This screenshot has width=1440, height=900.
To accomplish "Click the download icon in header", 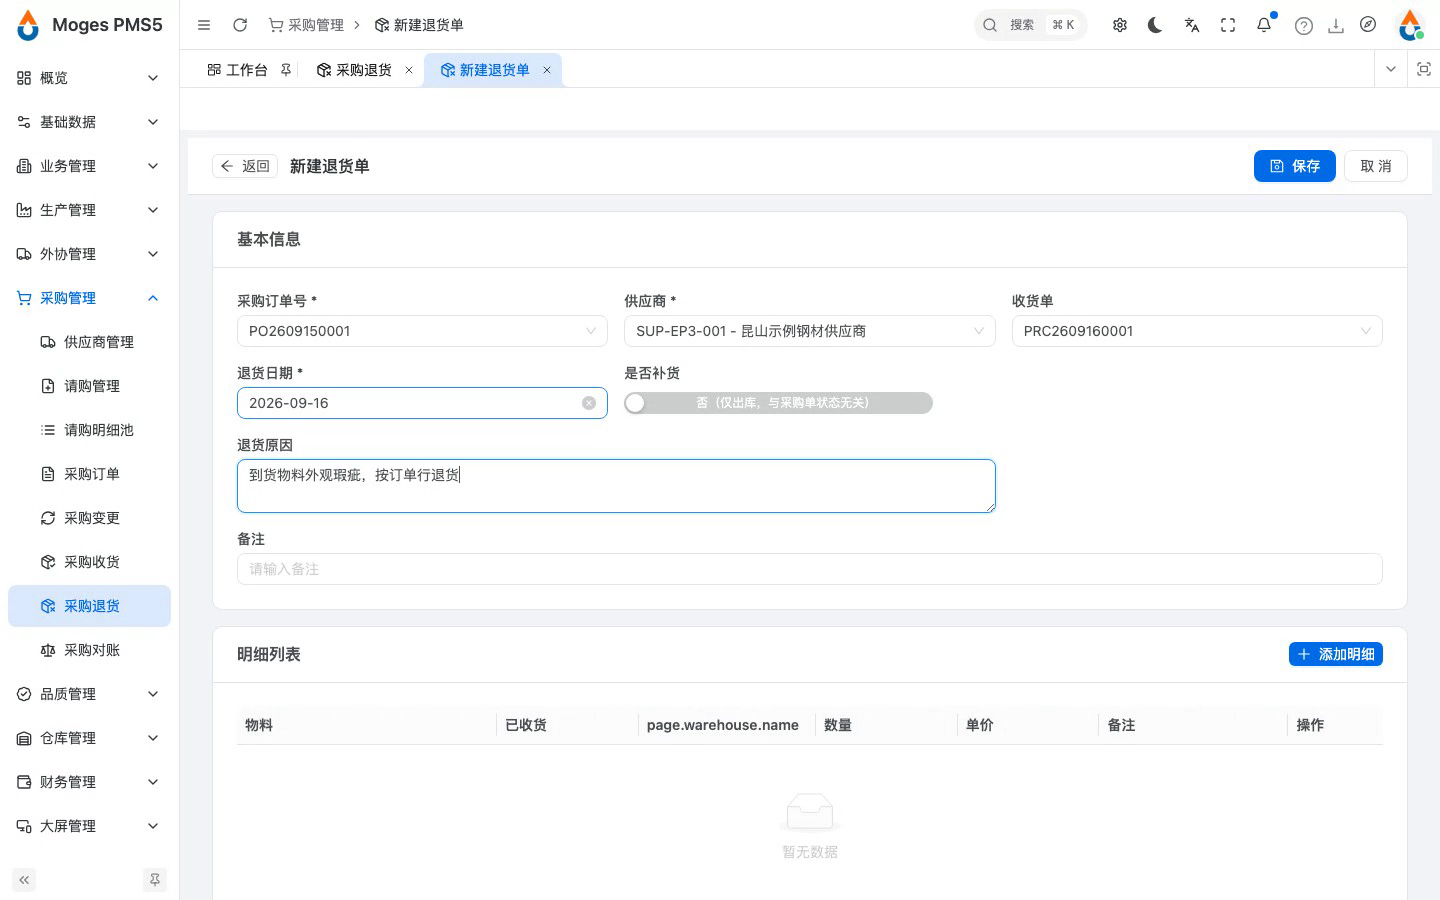I will (1336, 26).
